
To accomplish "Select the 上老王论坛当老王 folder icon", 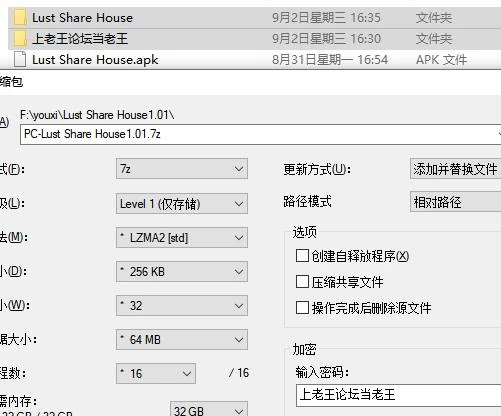I will (x=20, y=39).
